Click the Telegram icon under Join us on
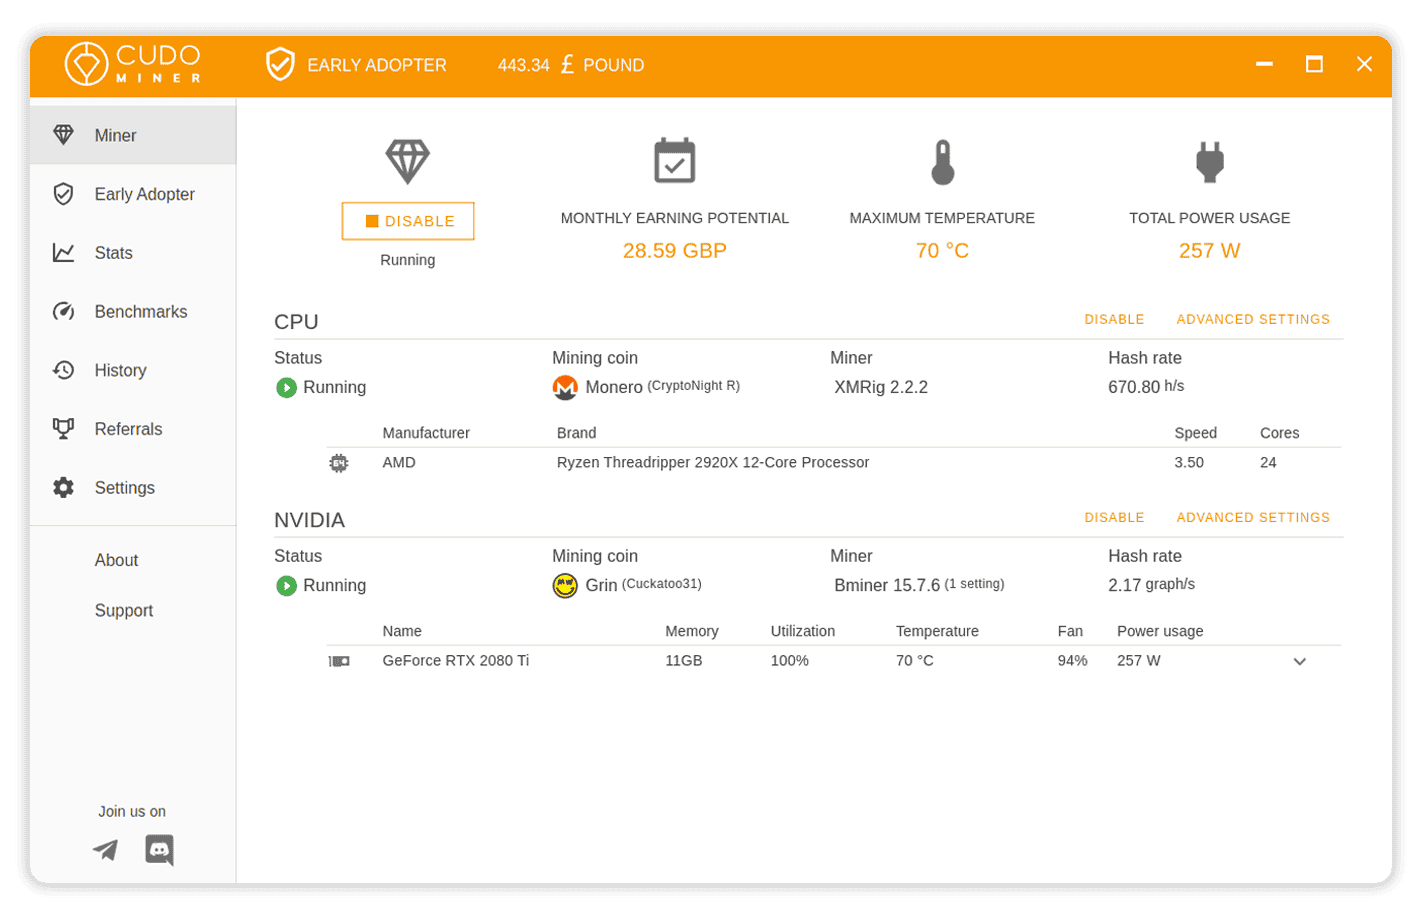 coord(103,849)
